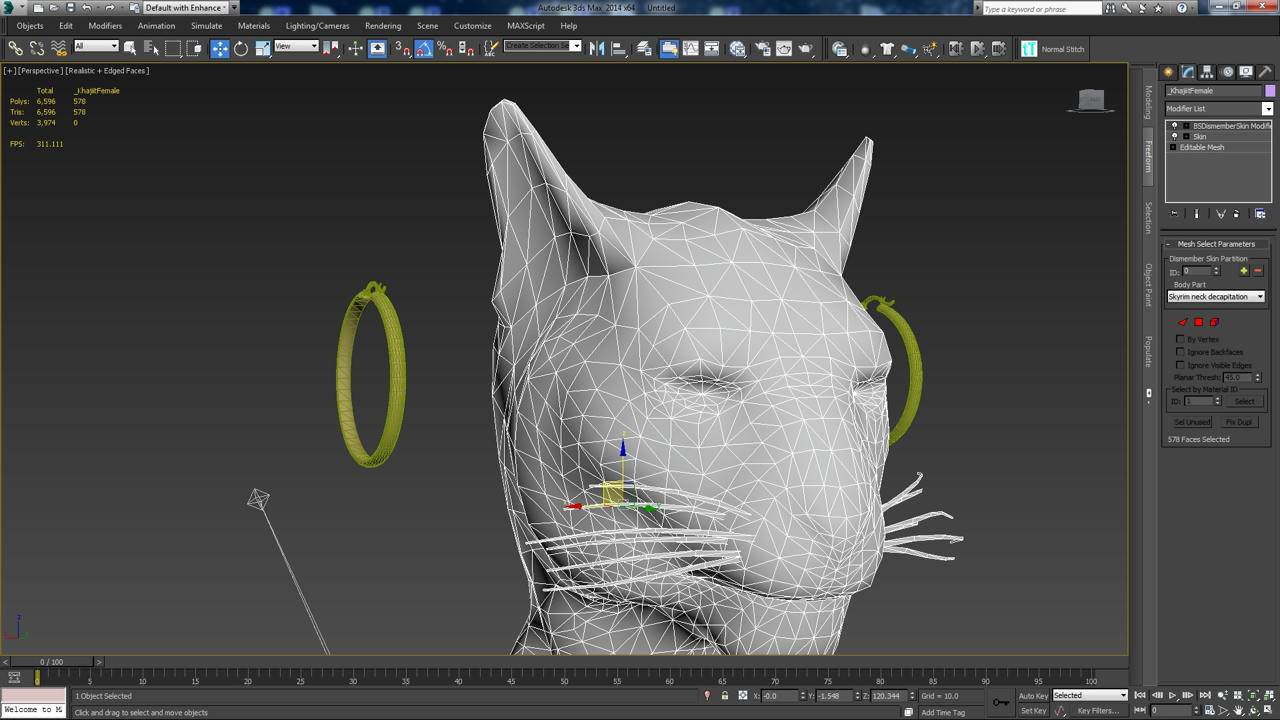Click the time slider 0 / 100 handle
Viewport: 1280px width, 720px height.
point(51,662)
